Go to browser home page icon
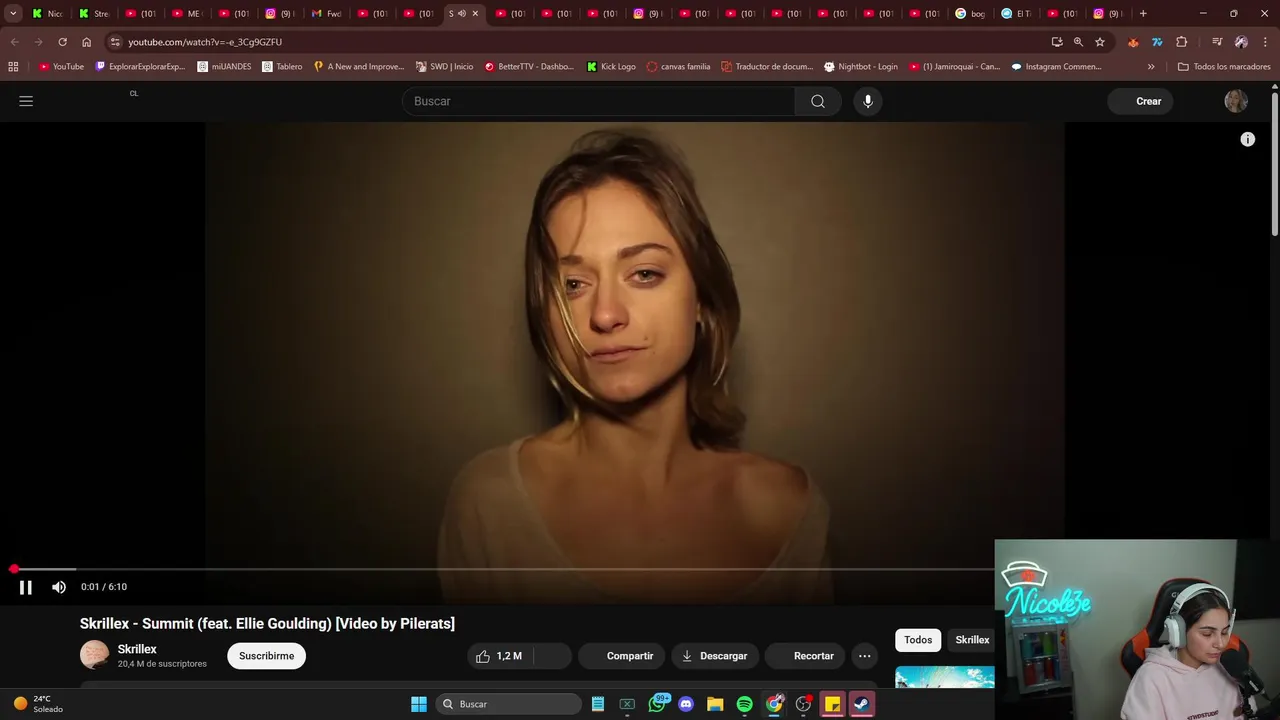 pyautogui.click(x=86, y=42)
